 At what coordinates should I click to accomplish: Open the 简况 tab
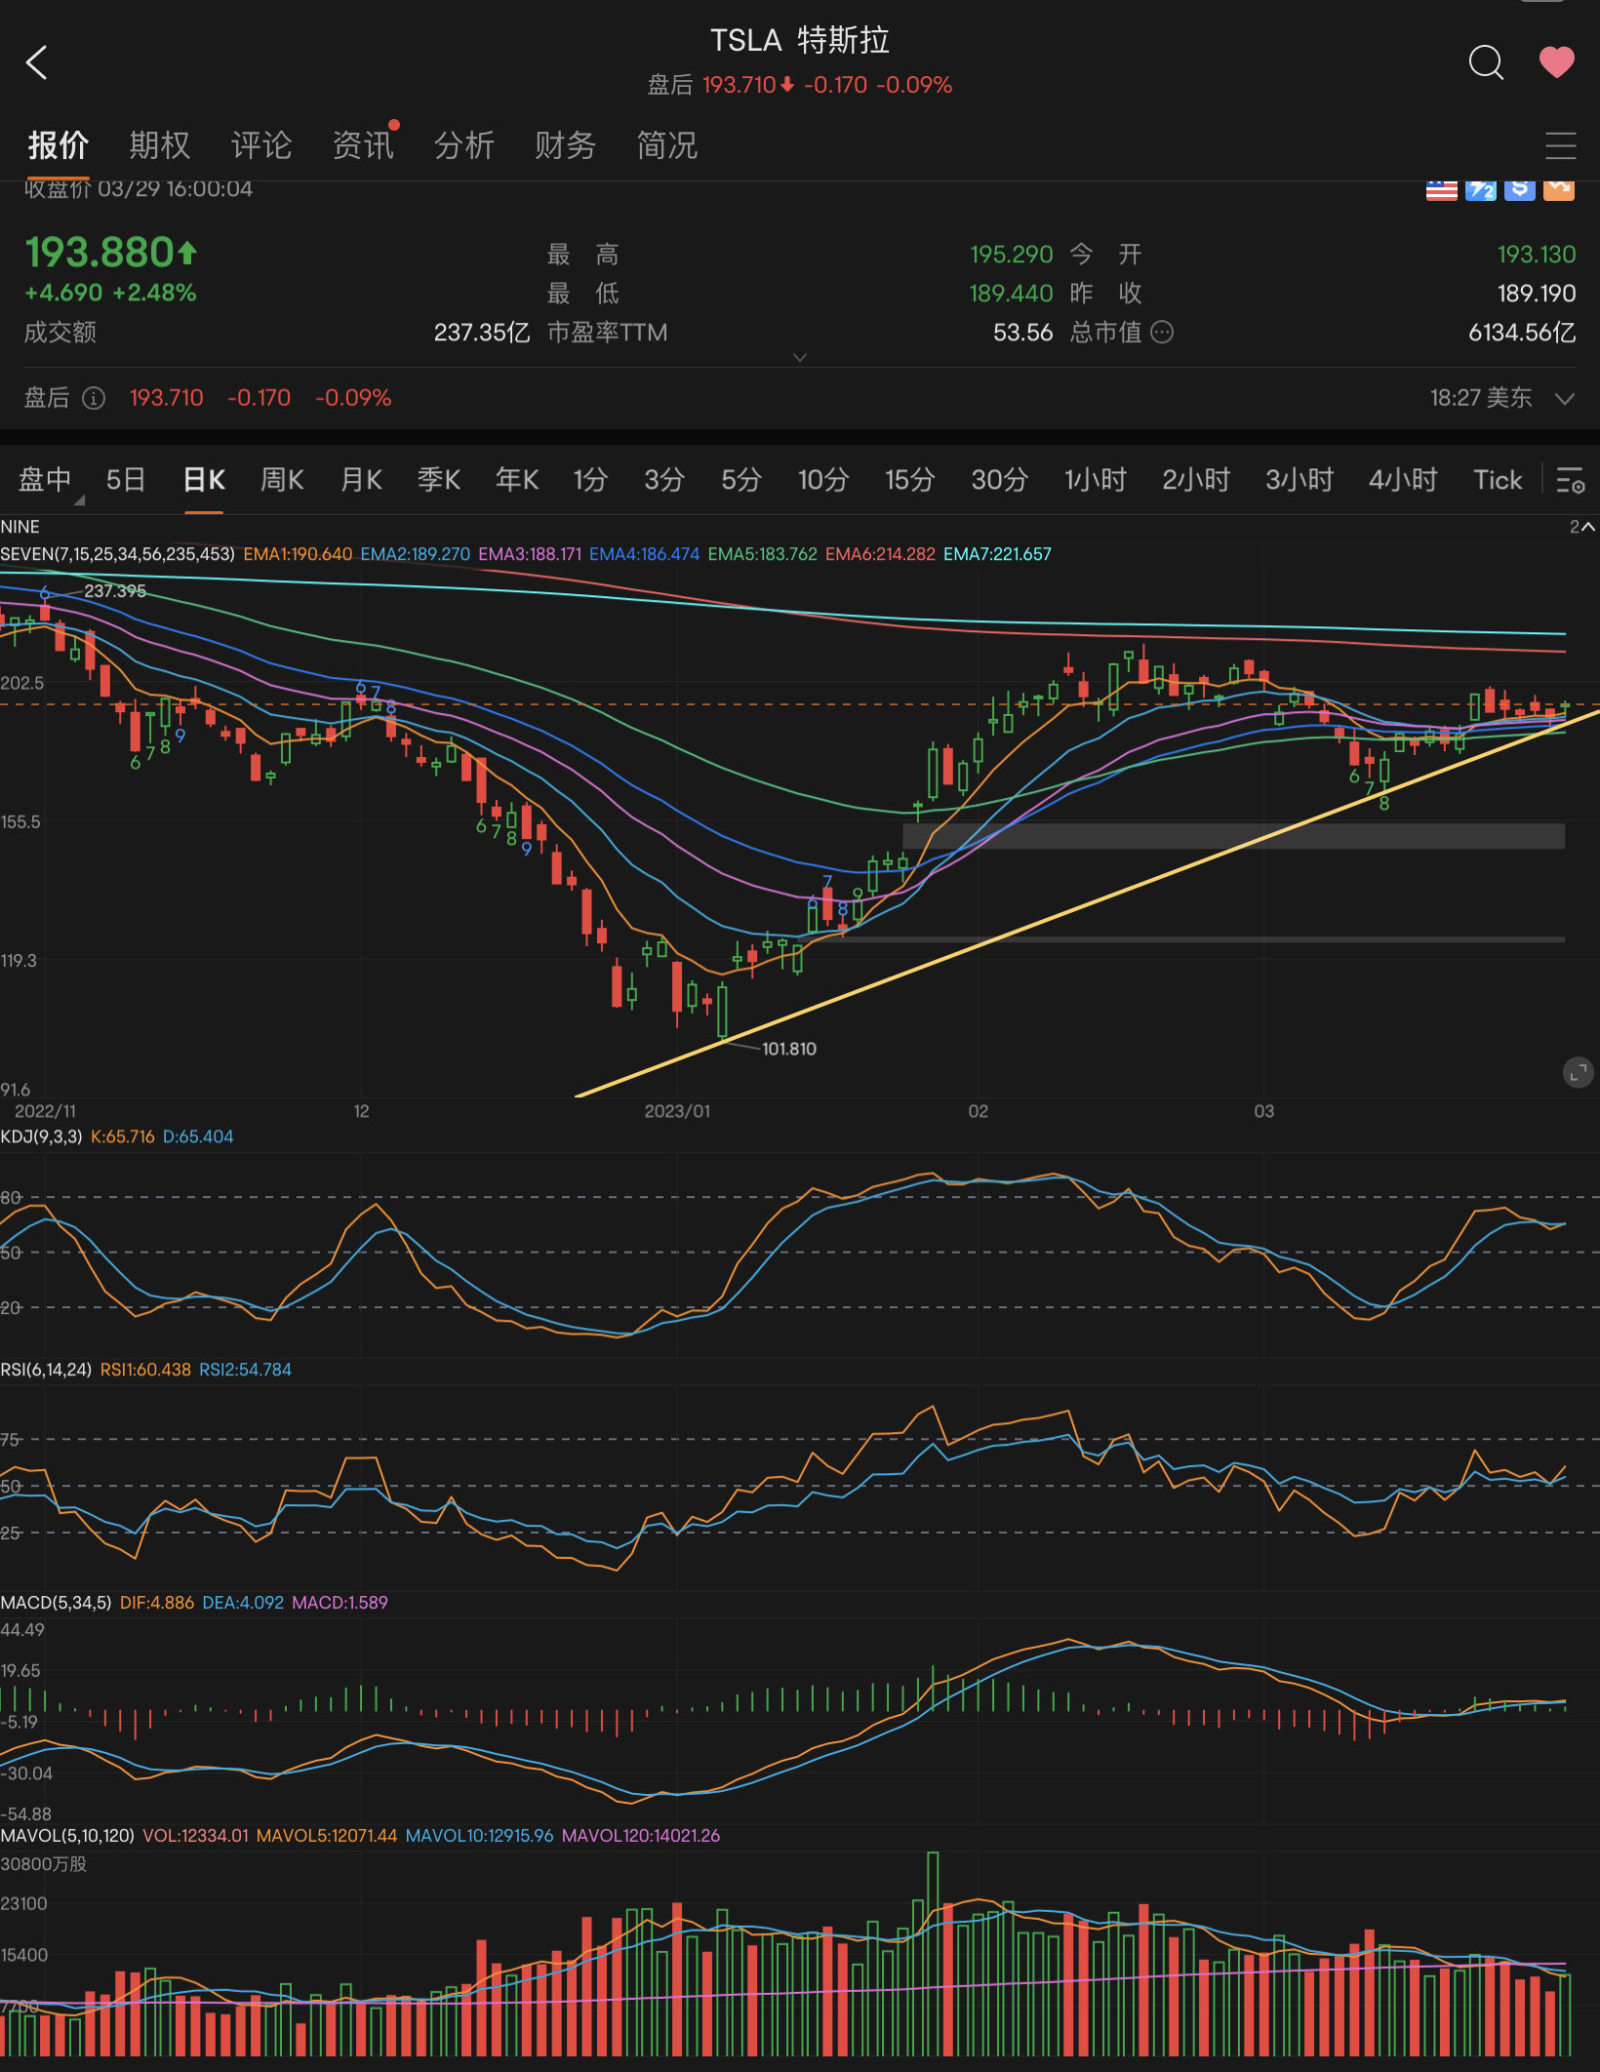(667, 146)
